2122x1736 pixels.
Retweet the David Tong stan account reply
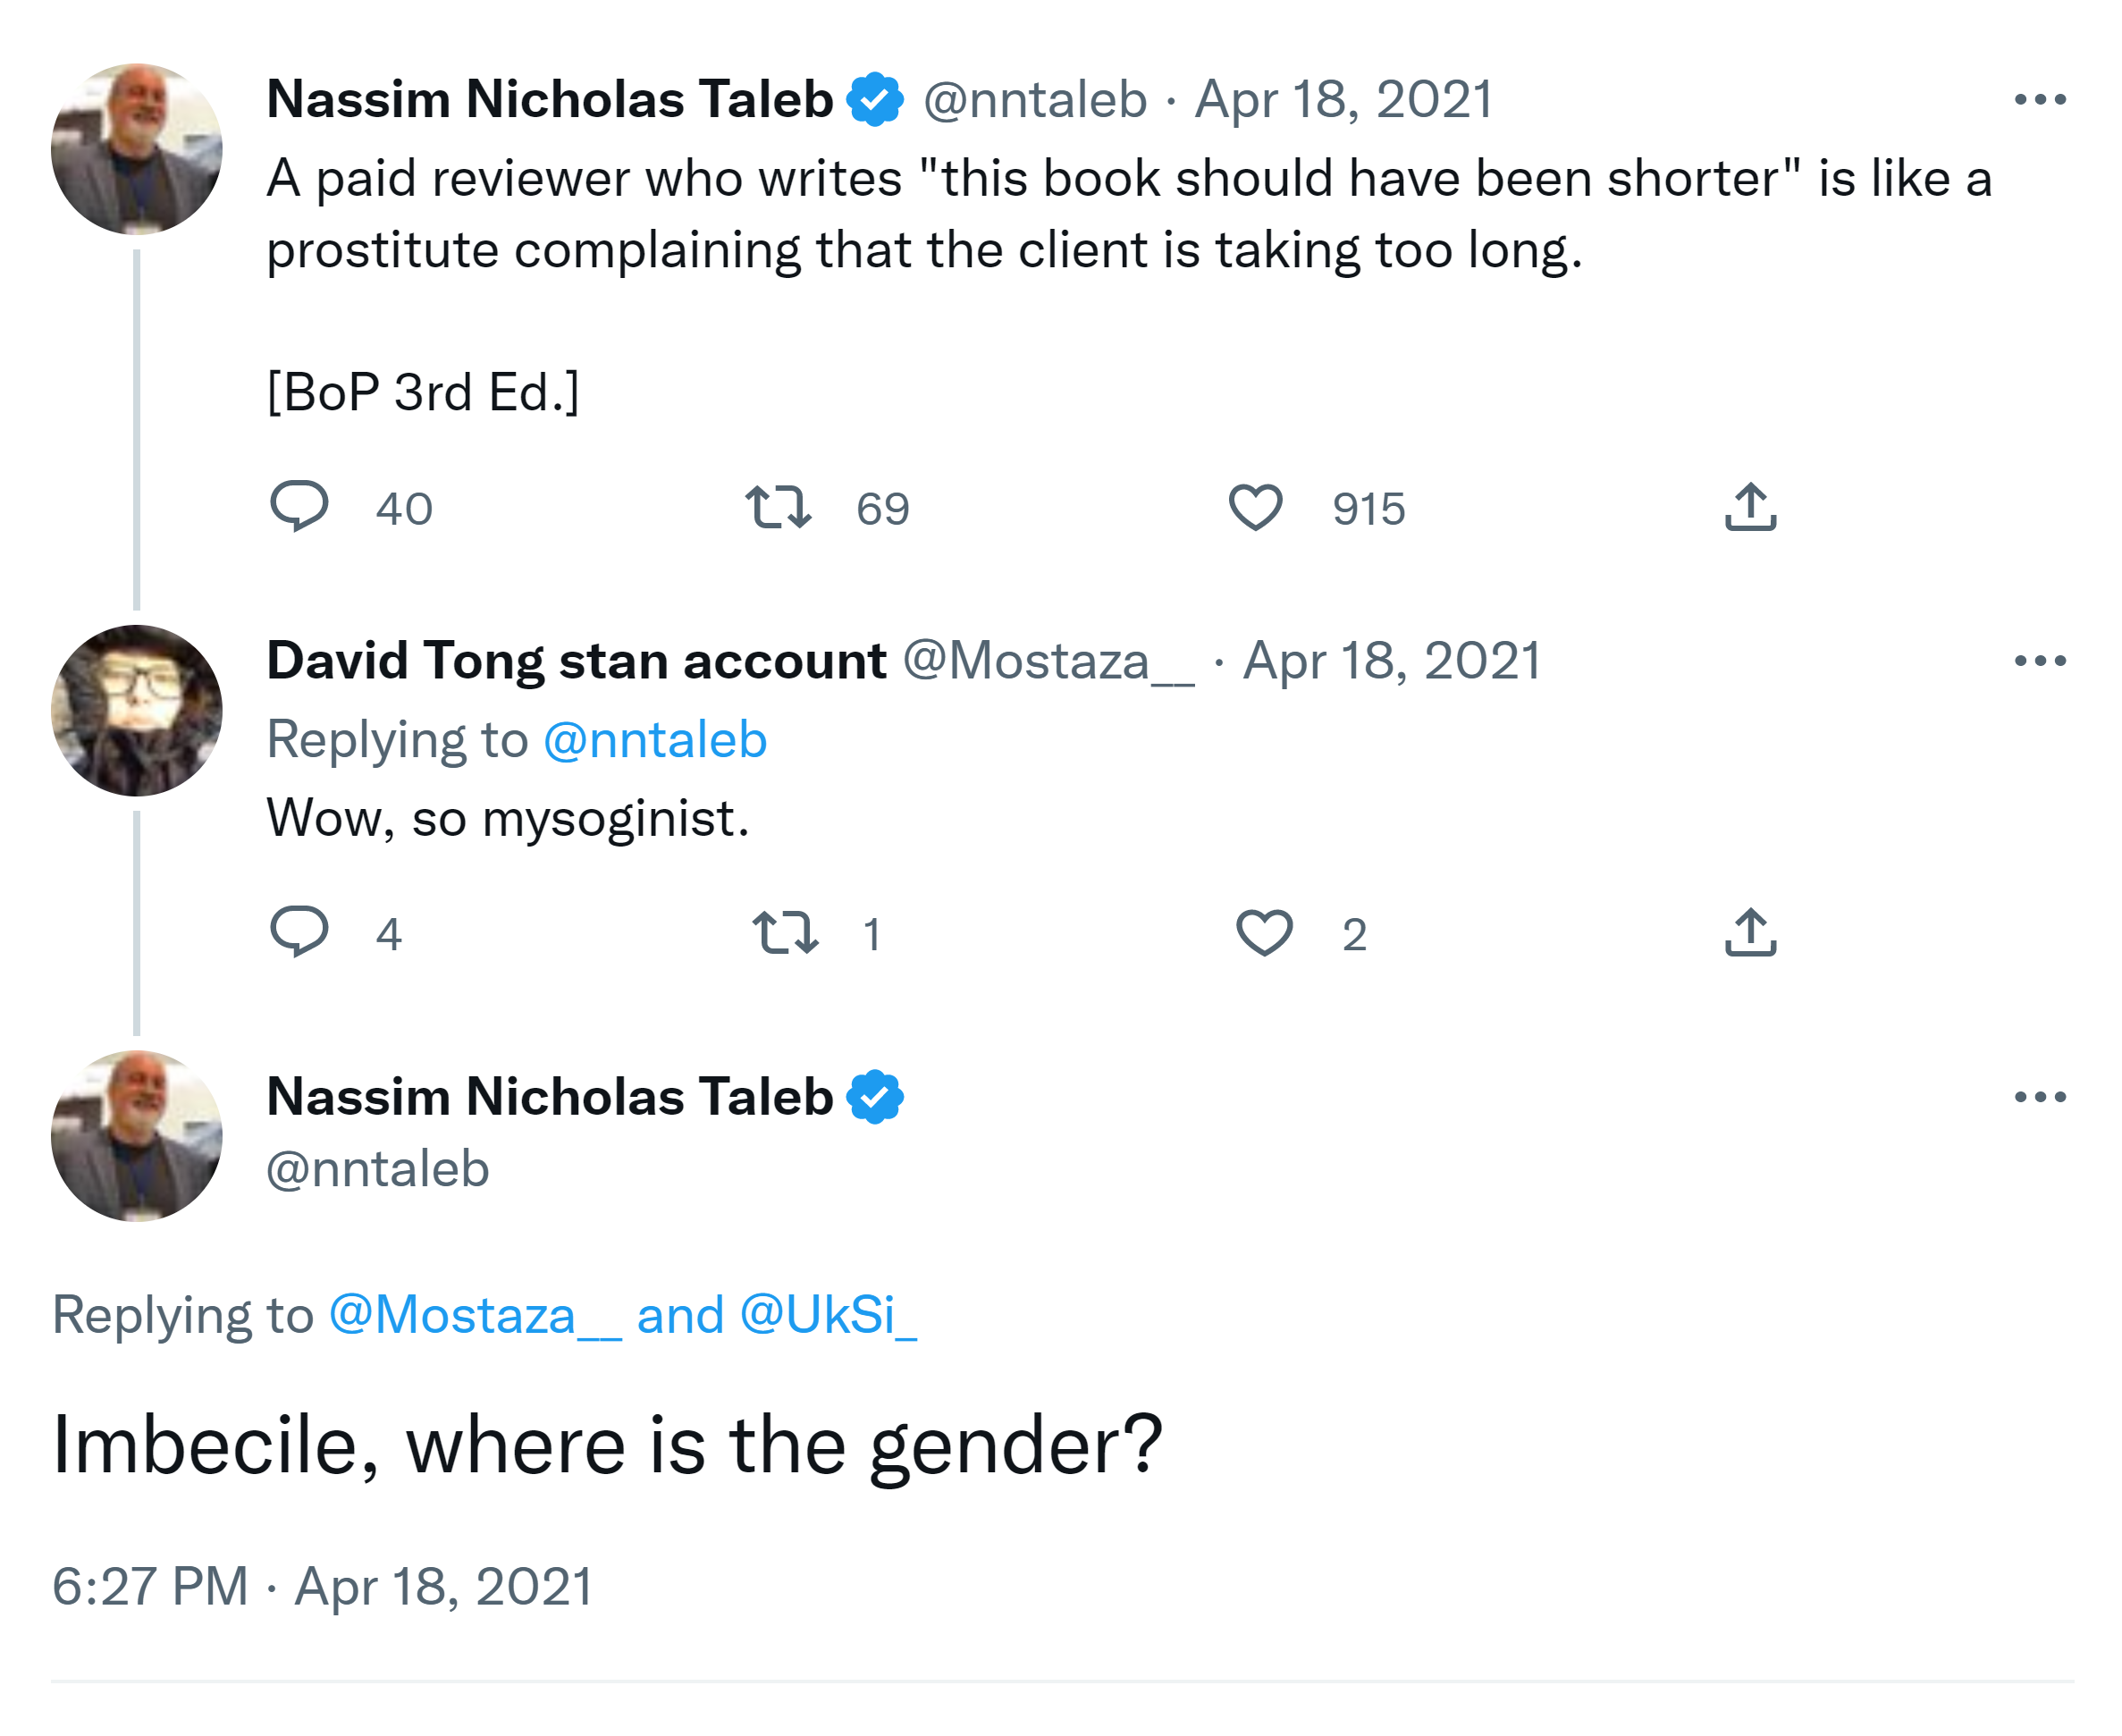point(785,931)
